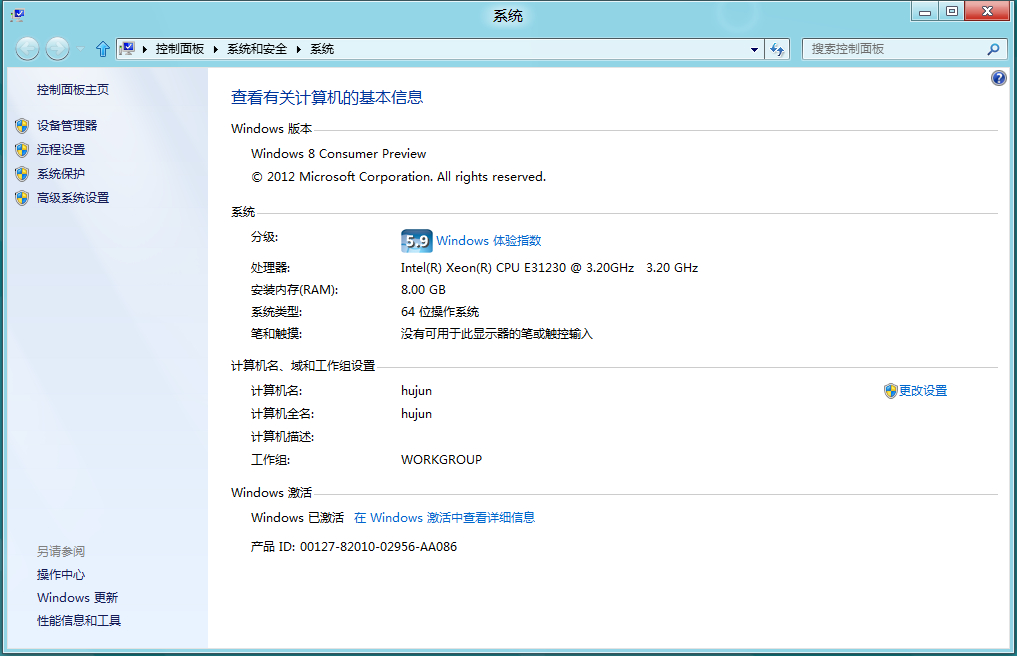Viewport: 1017px width, 656px height.
Task: Expand the arrow before 控制面板 in the address bar
Action: 145,49
